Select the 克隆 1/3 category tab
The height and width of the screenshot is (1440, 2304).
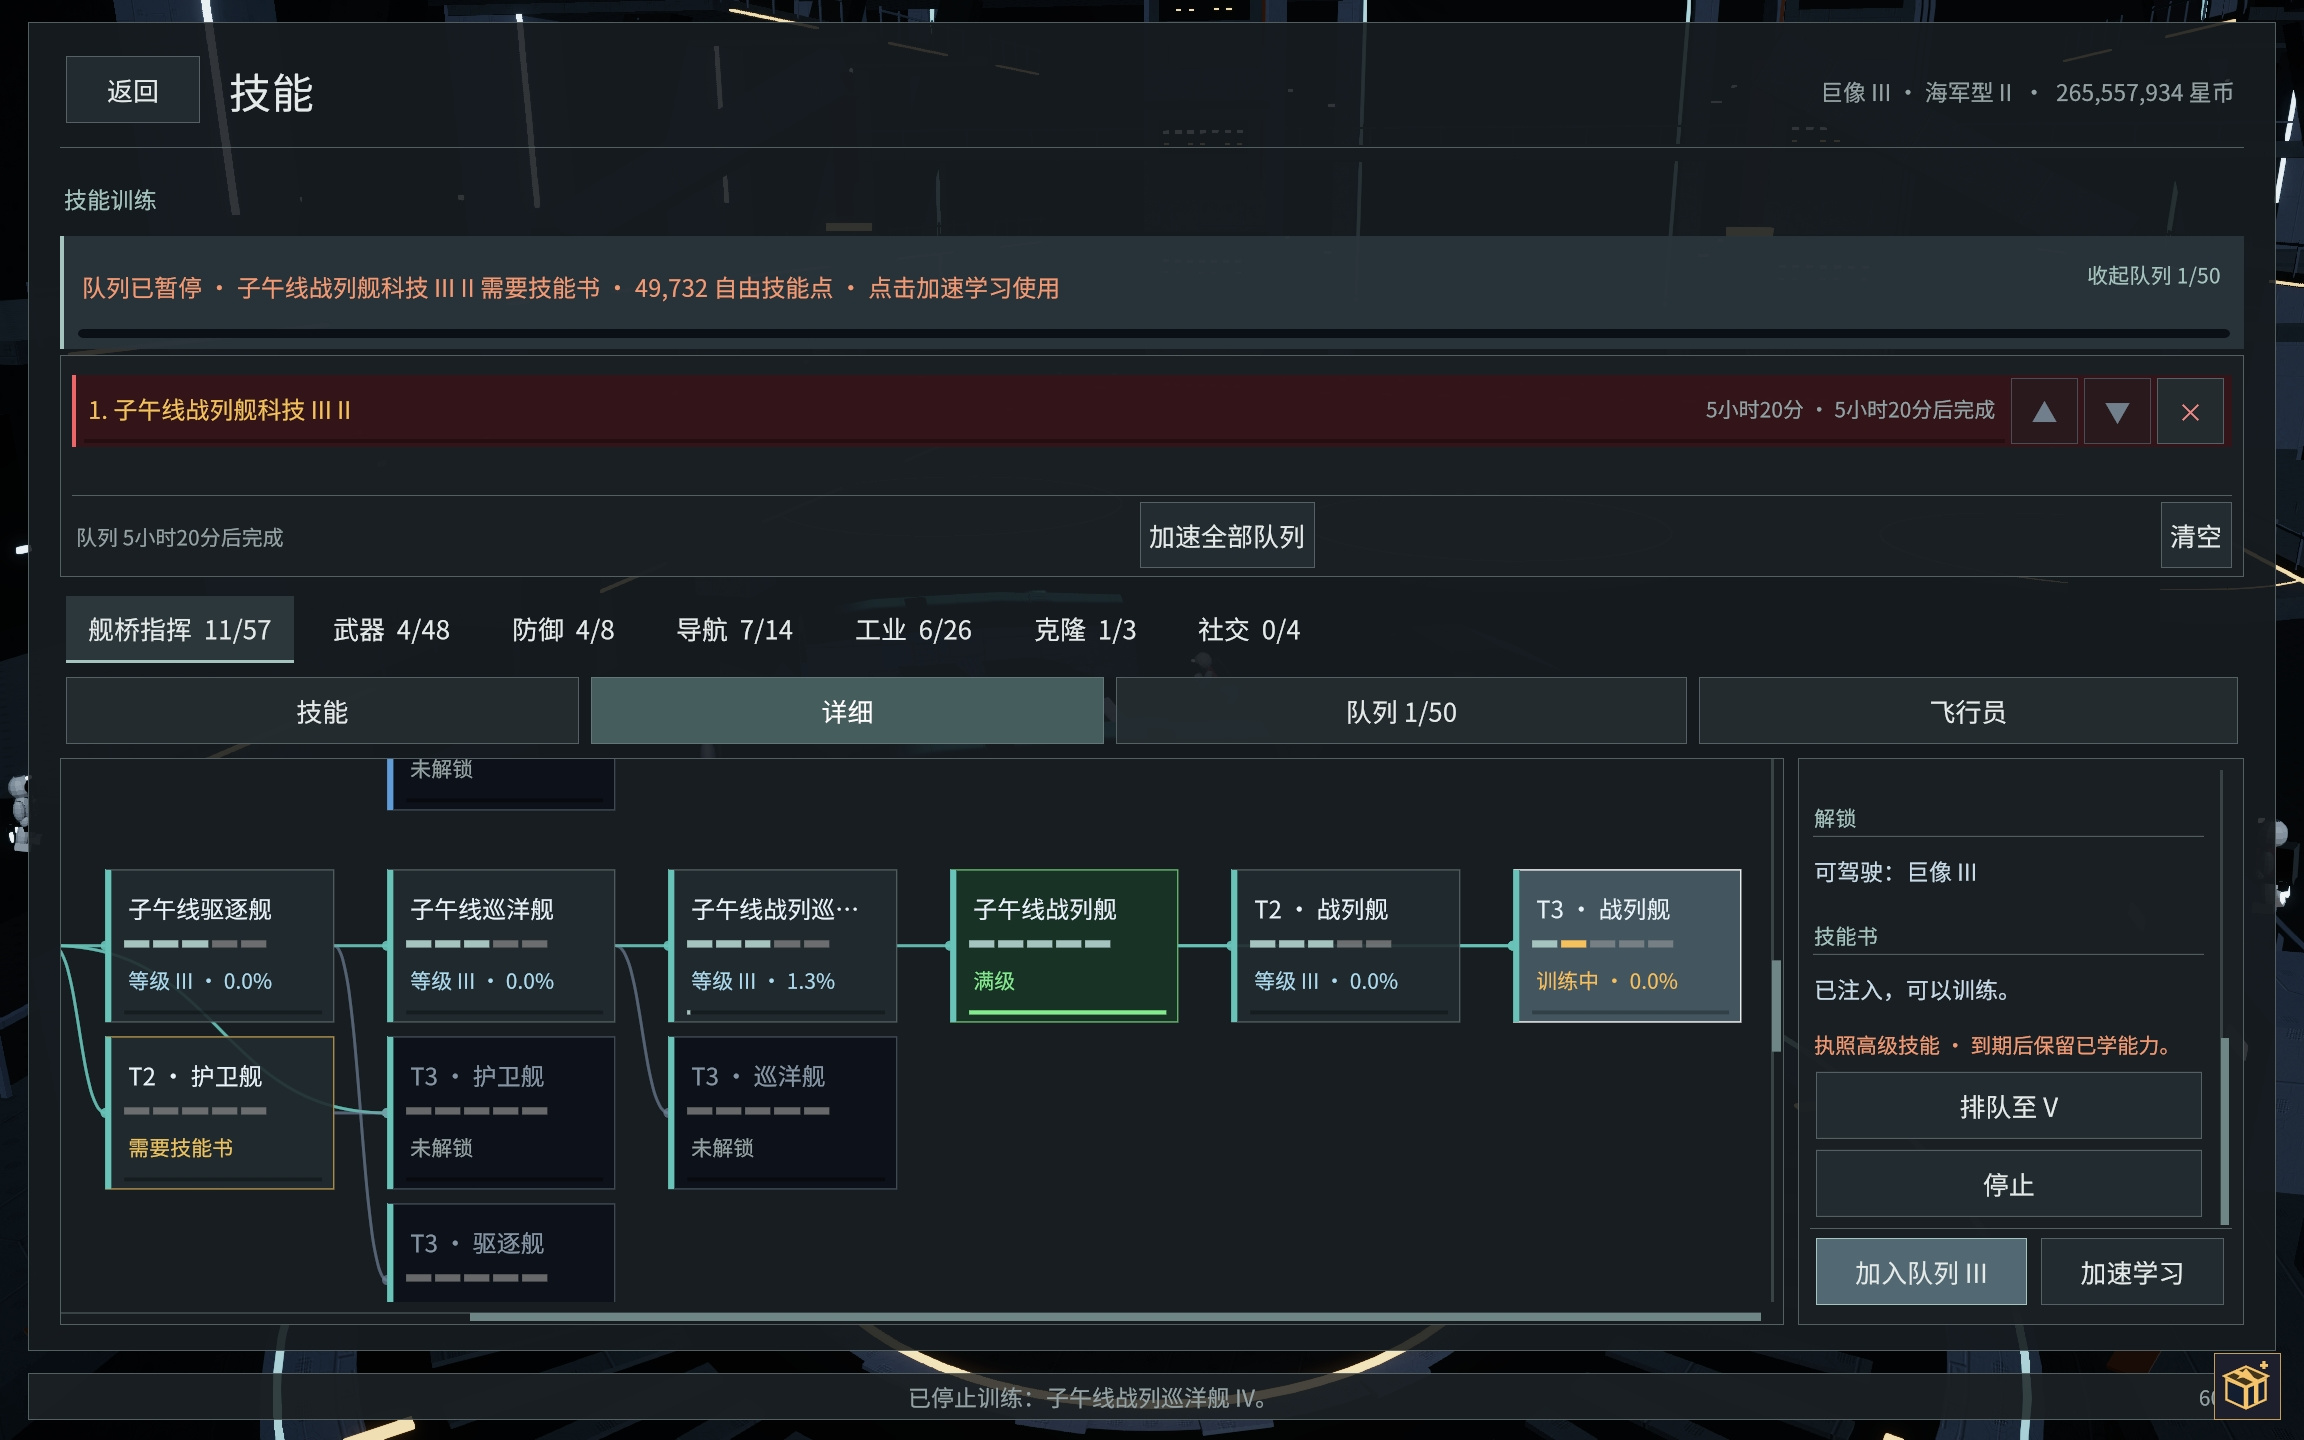[x=1085, y=629]
